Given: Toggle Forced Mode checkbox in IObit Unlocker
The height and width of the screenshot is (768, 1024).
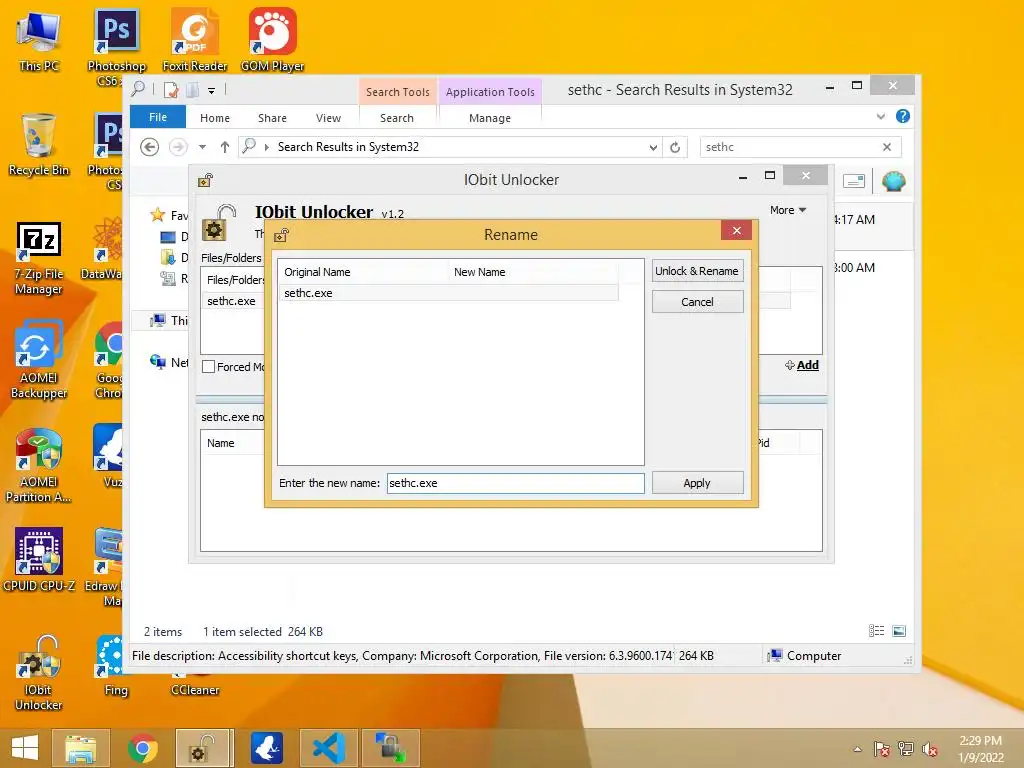Looking at the screenshot, I should (x=208, y=367).
